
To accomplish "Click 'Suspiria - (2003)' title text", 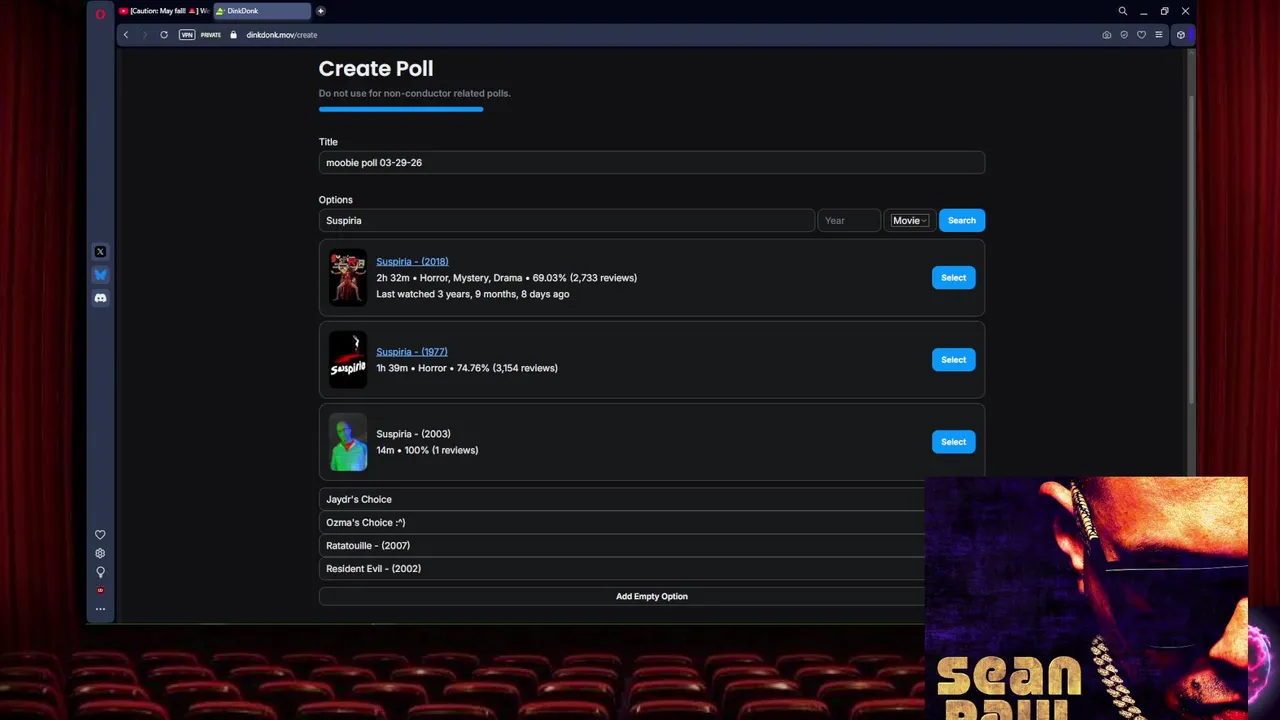I will tap(413, 434).
